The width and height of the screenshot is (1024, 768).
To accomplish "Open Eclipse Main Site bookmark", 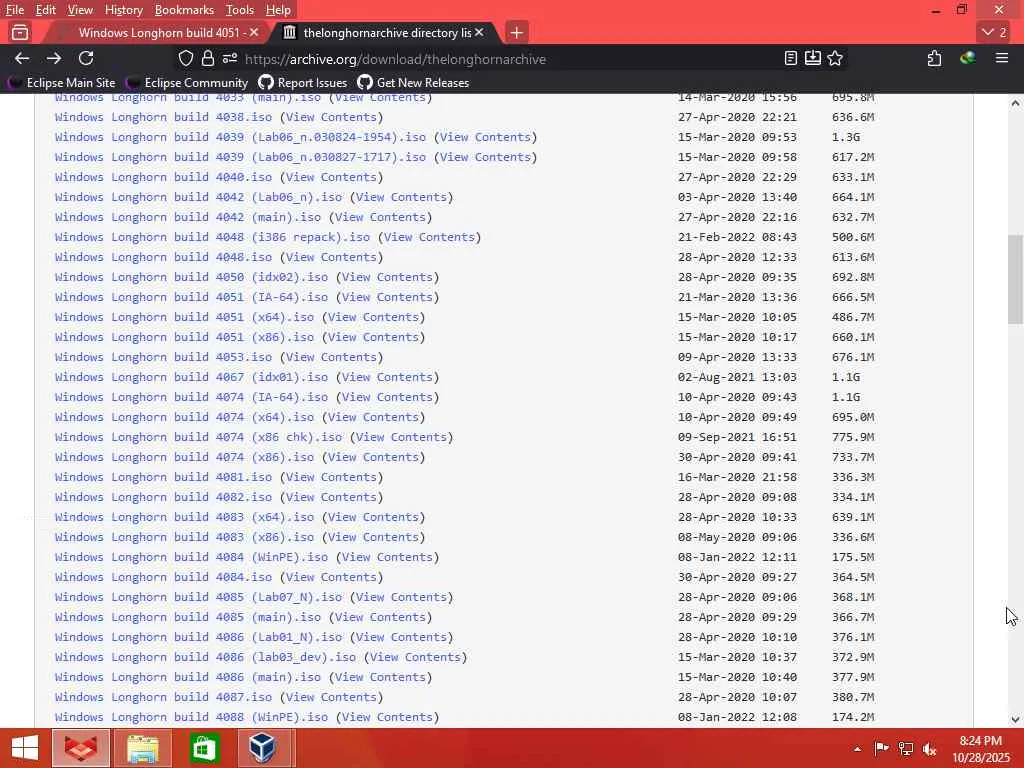I will coord(61,83).
